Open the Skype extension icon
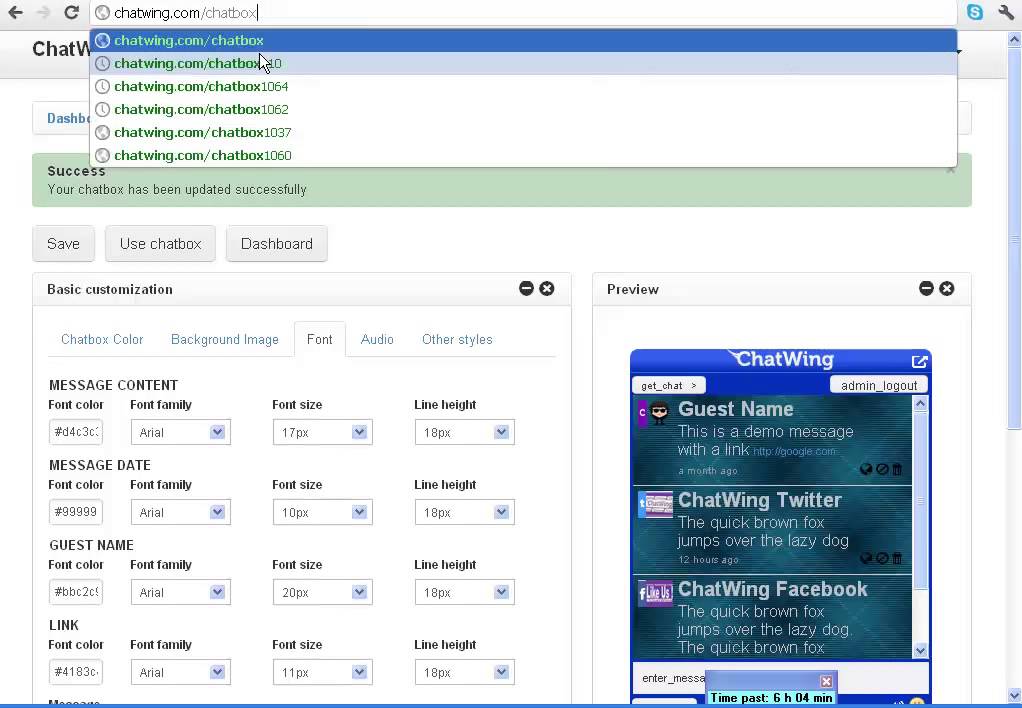Image resolution: width=1022 pixels, height=708 pixels. coord(975,12)
